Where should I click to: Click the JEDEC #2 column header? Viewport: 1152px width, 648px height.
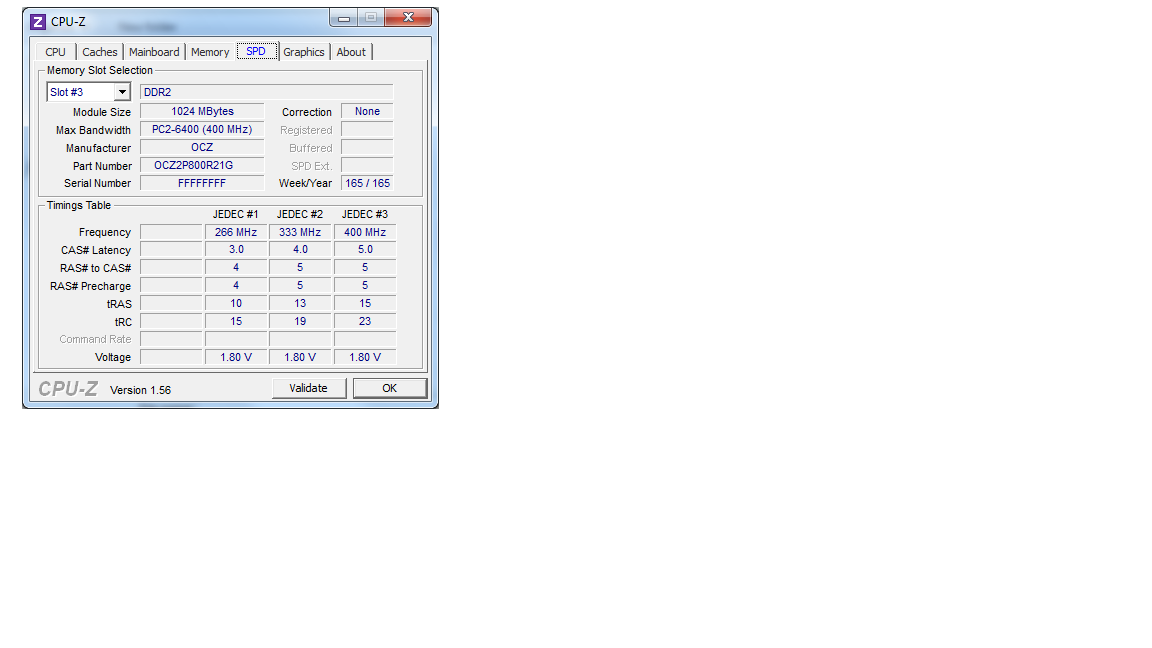pyautogui.click(x=300, y=215)
